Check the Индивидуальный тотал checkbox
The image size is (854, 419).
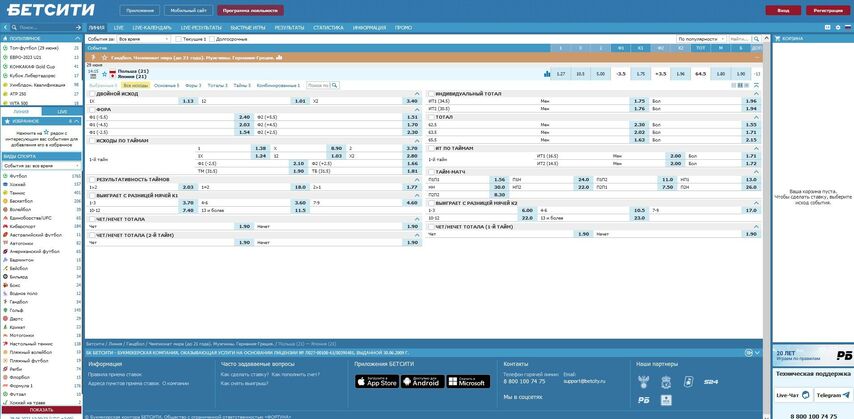(x=431, y=94)
